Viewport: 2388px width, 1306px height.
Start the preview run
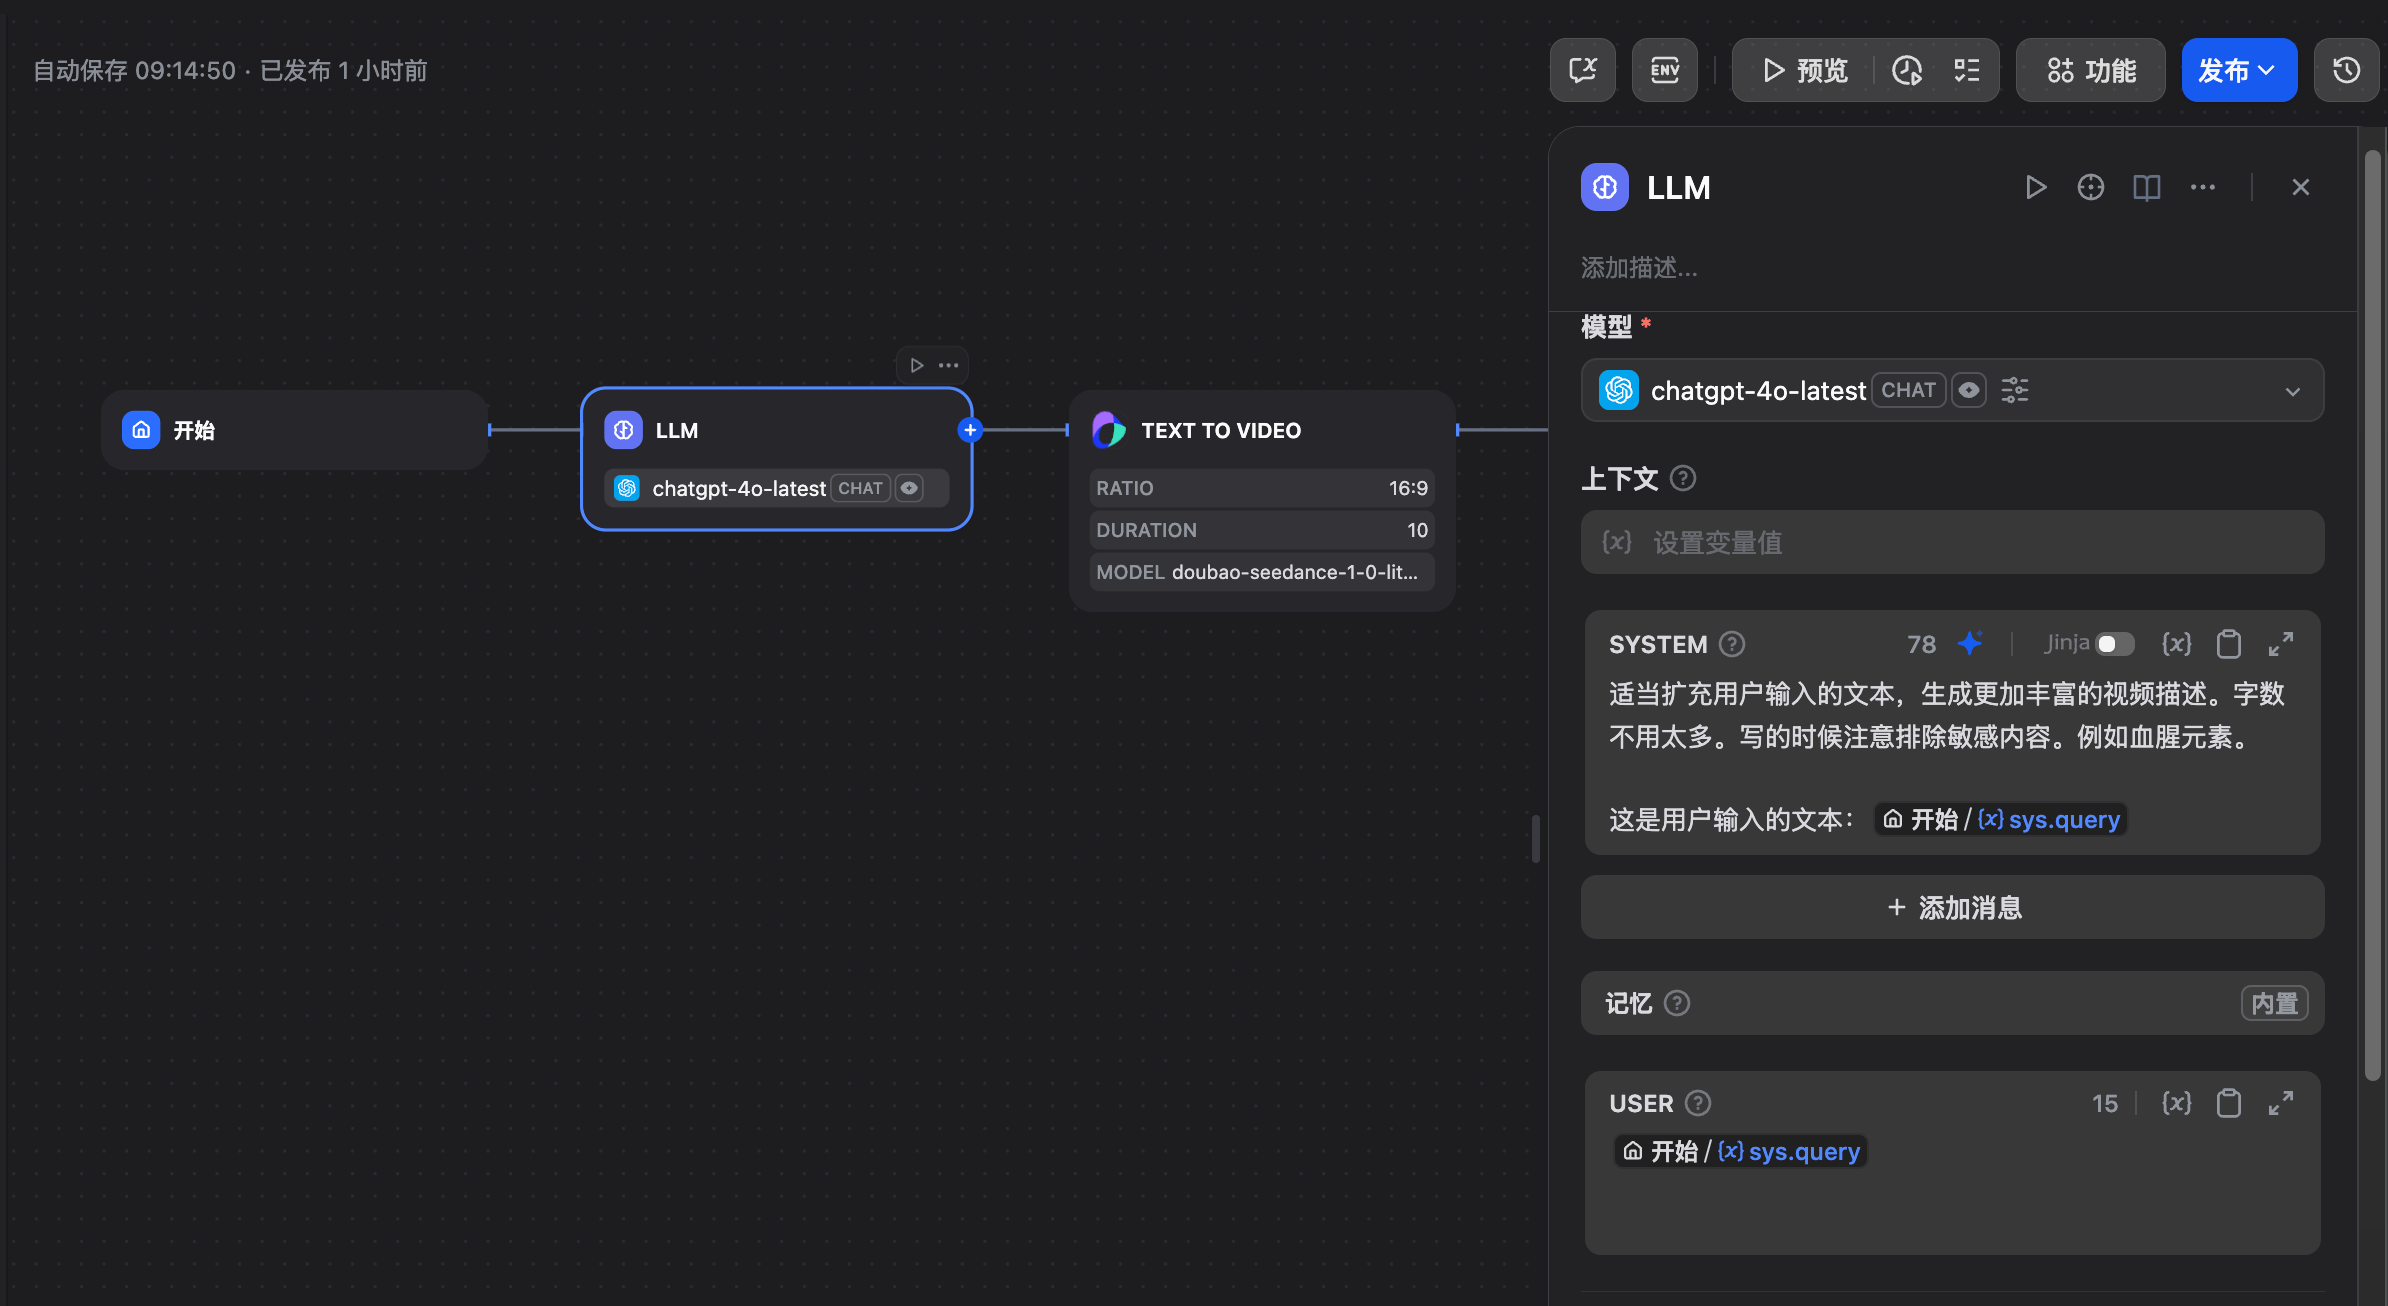(1805, 70)
